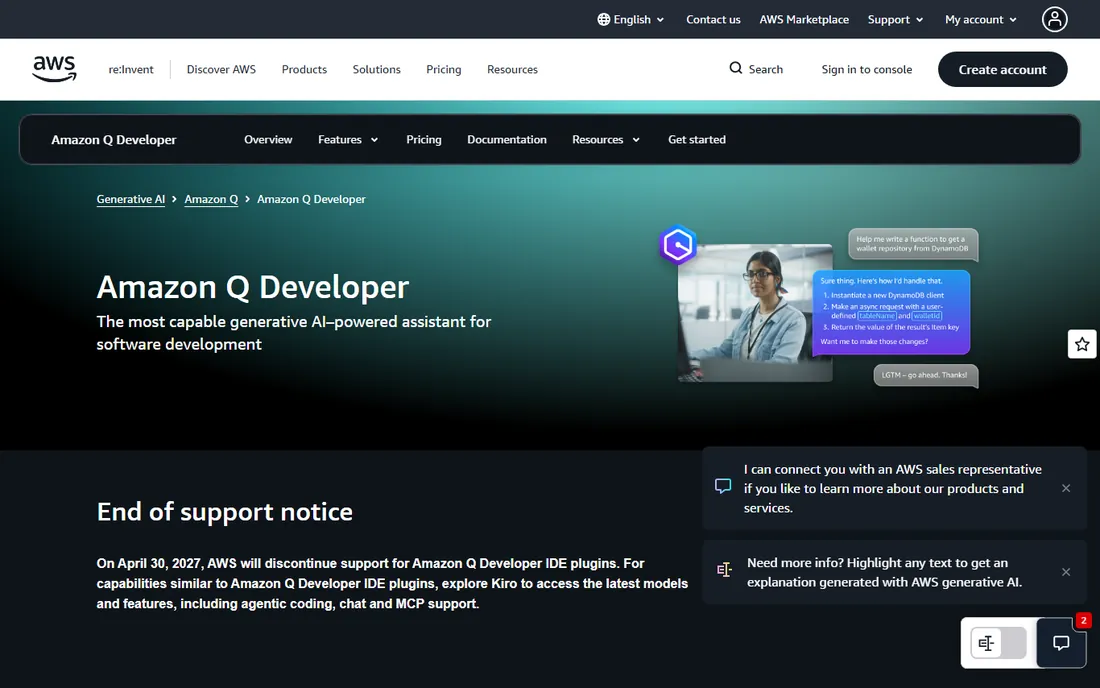The image size is (1100, 688).
Task: Expand the Resources dropdown in Amazon Q Developer bar
Action: pyautogui.click(x=606, y=140)
